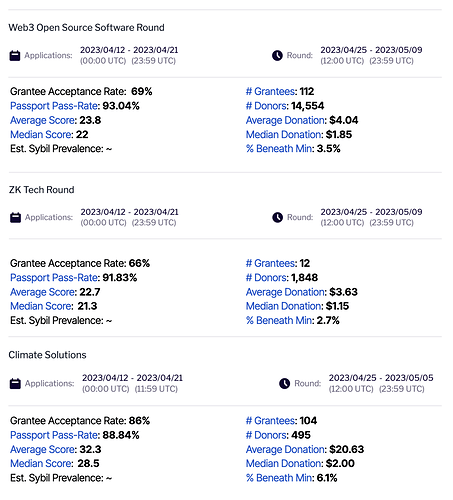Open Average Donation link showing $20.63
The width and height of the screenshot is (453, 500).
point(286,449)
